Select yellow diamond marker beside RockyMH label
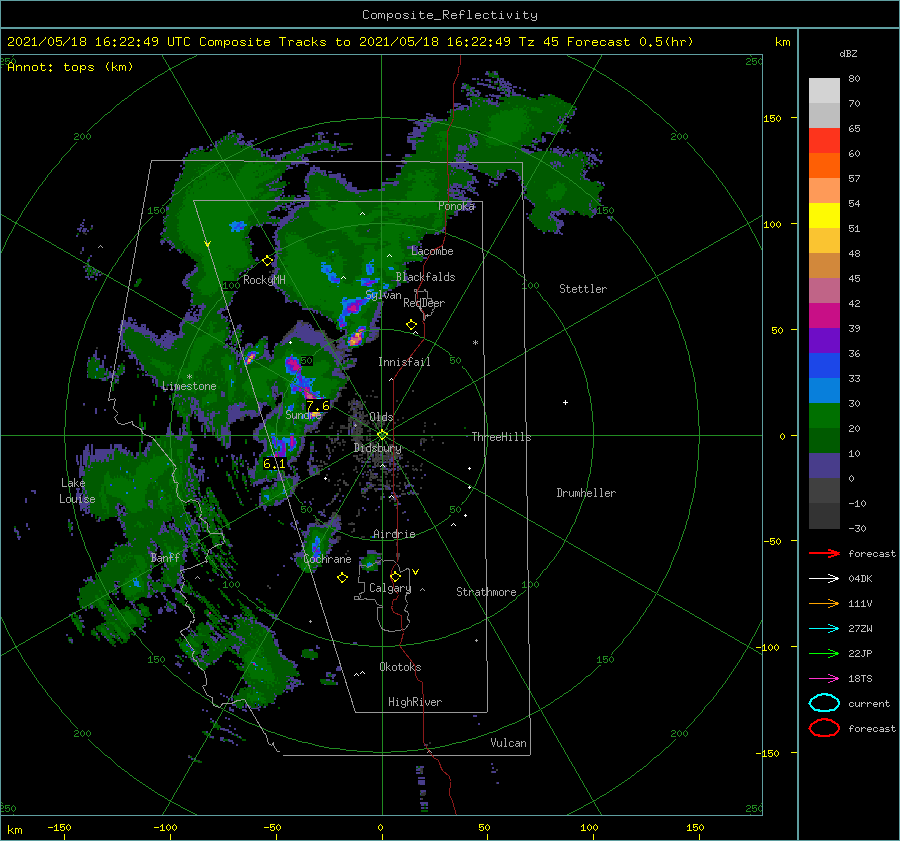The height and width of the screenshot is (841, 900). pos(267,261)
